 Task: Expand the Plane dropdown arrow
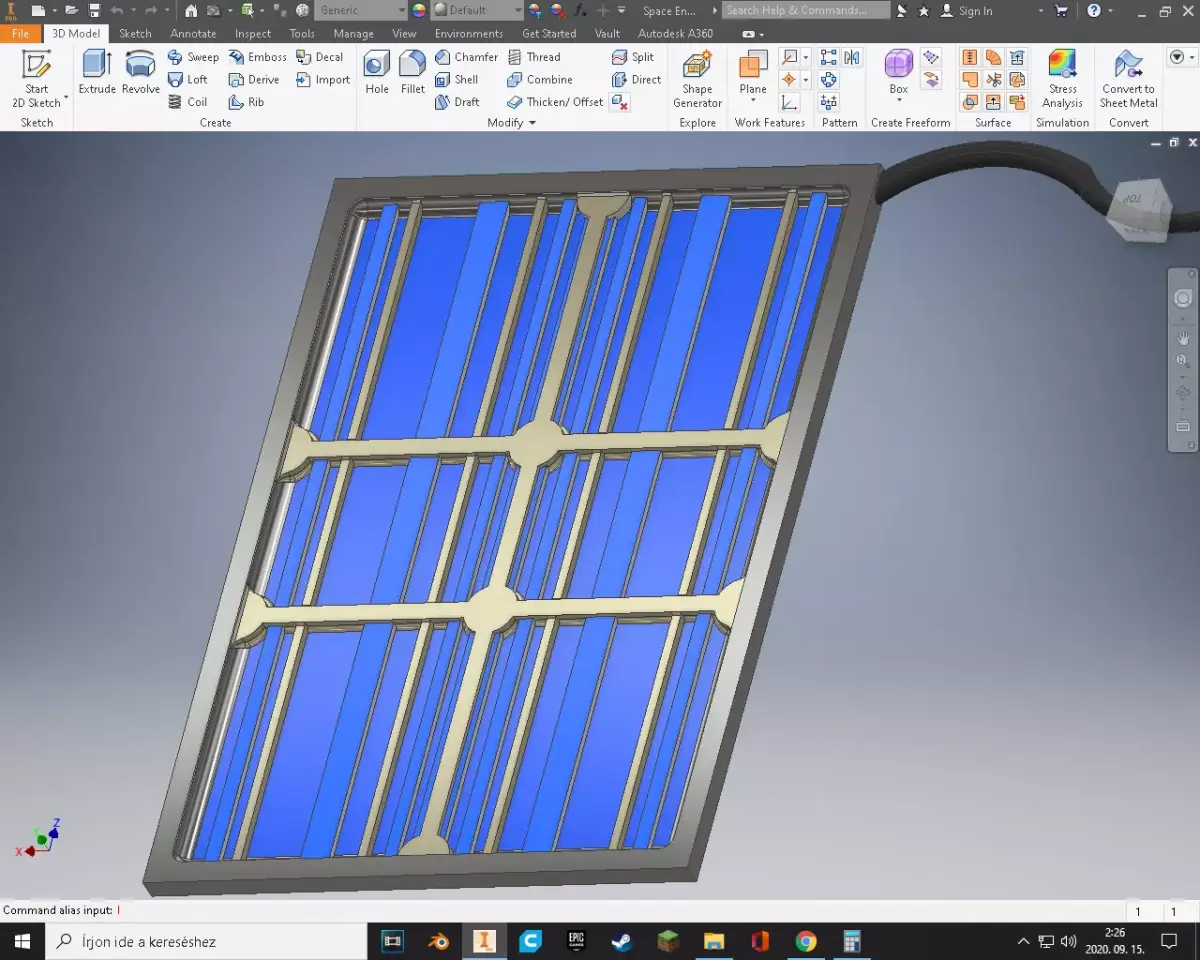[753, 100]
